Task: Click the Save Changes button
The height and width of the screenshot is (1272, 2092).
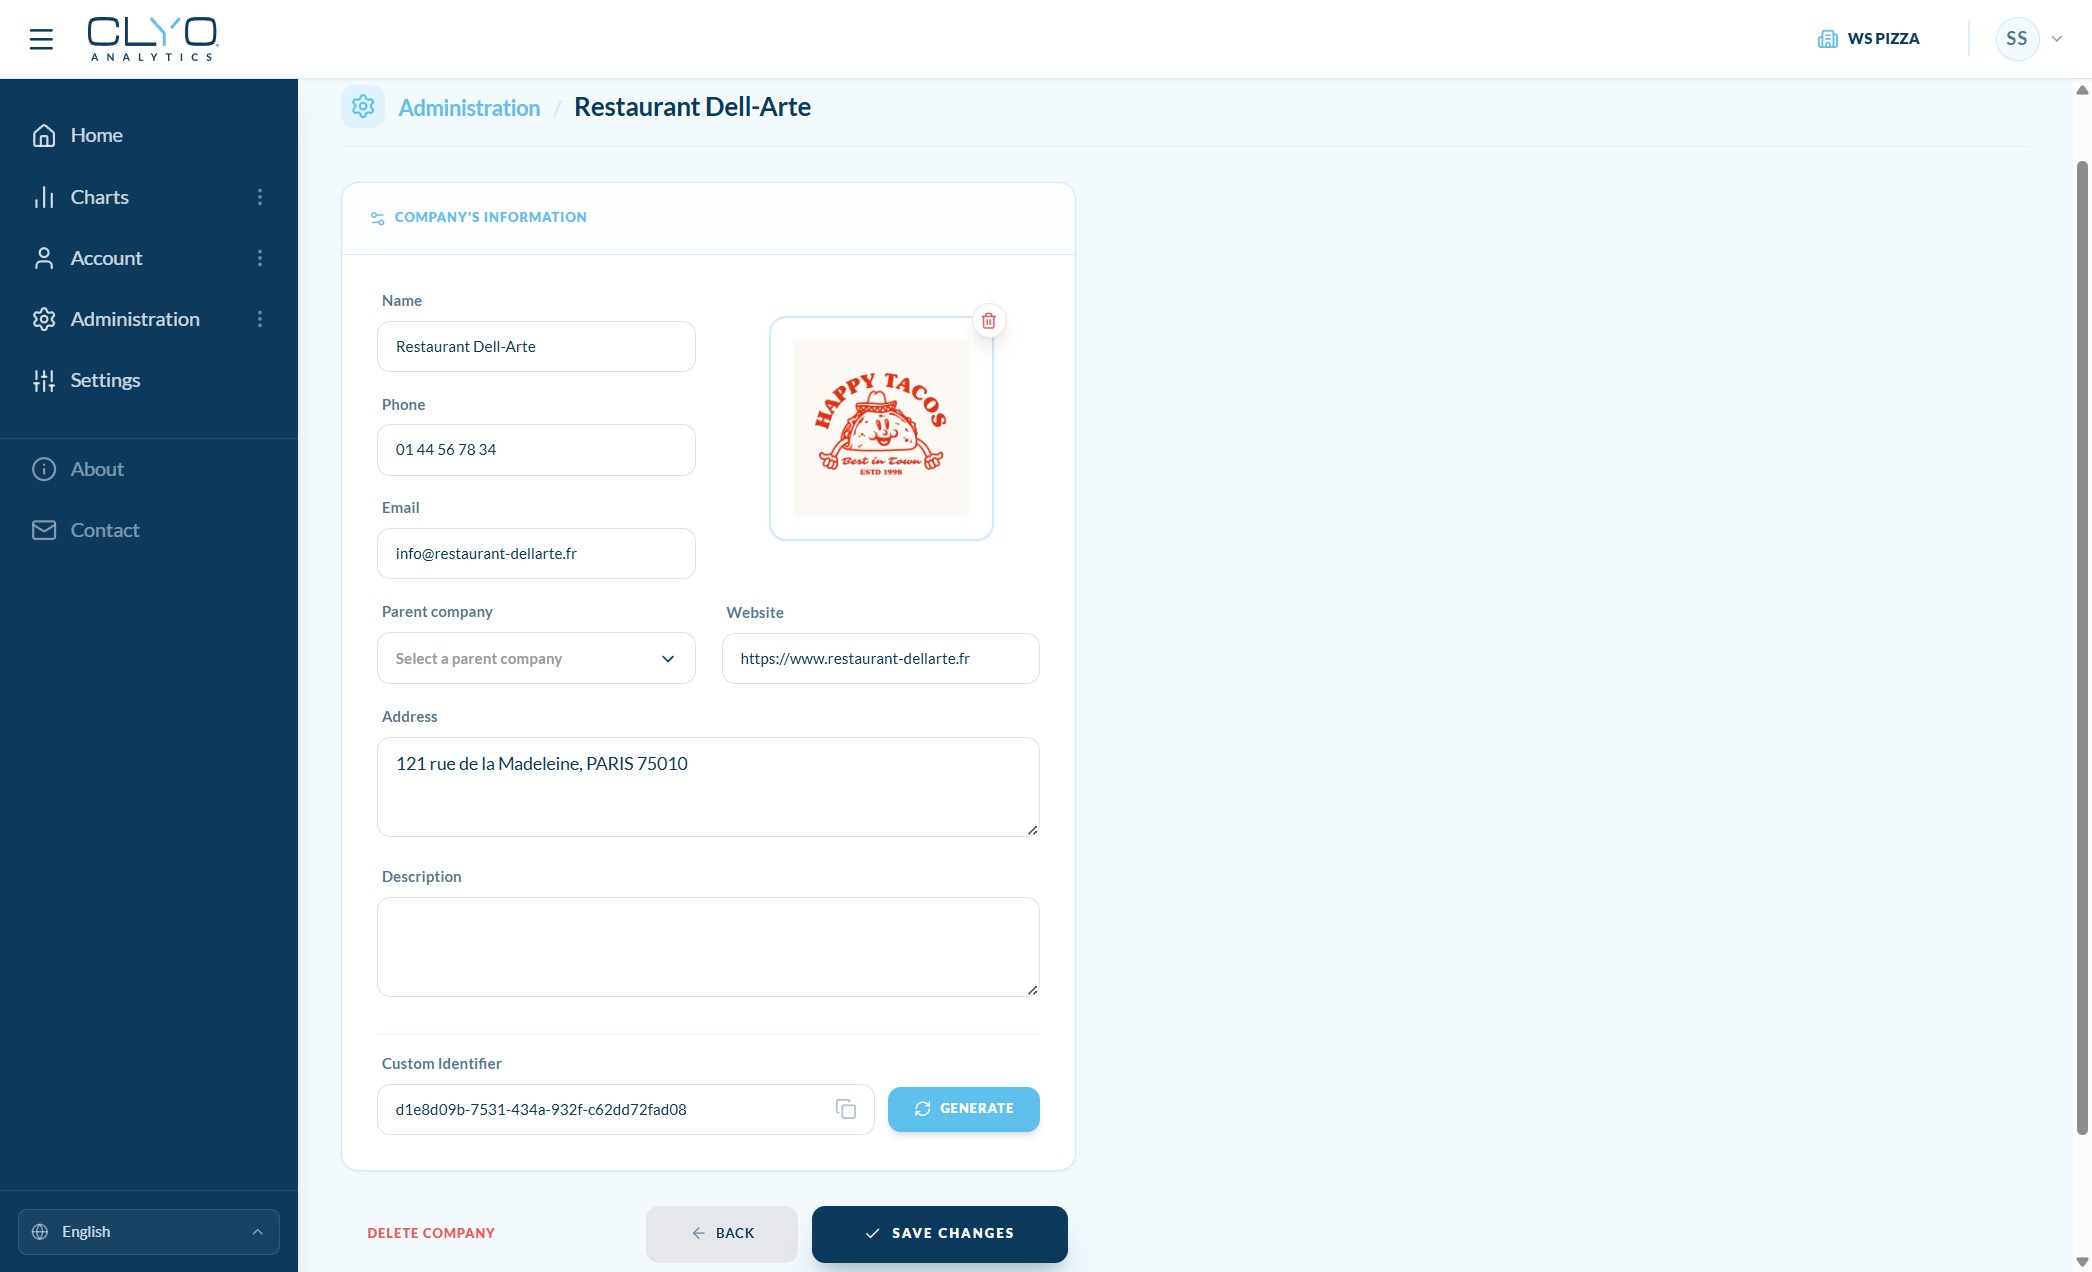Action: tap(939, 1233)
